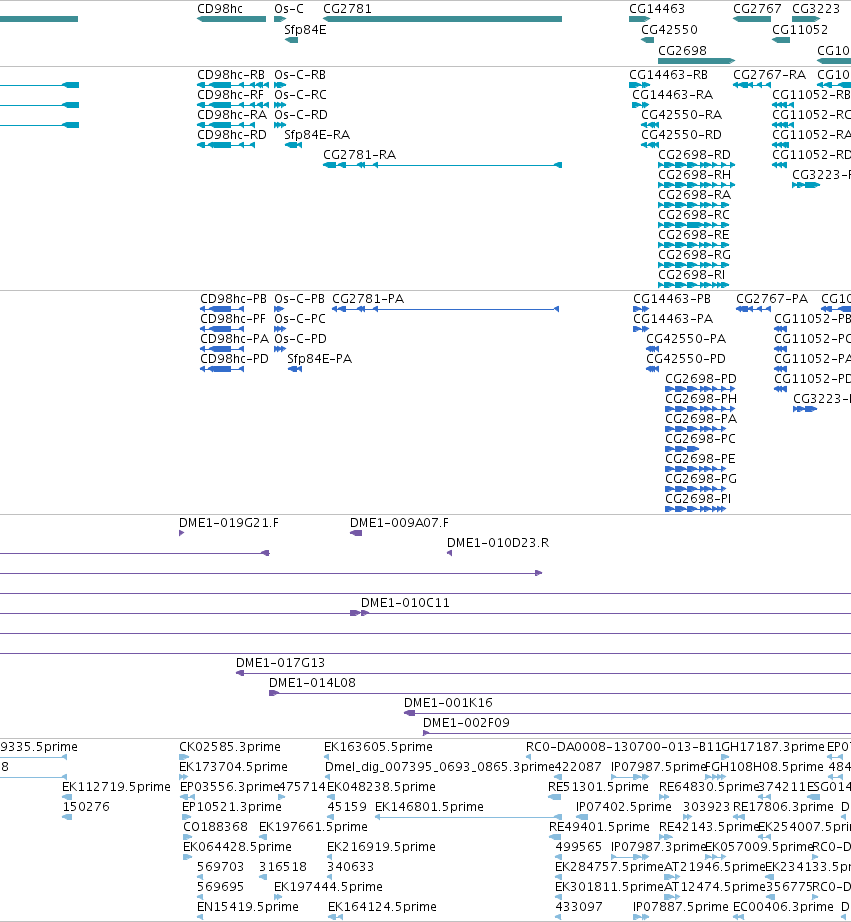The image size is (851, 922).
Task: Open the Os-C gene feature
Action: (280, 19)
